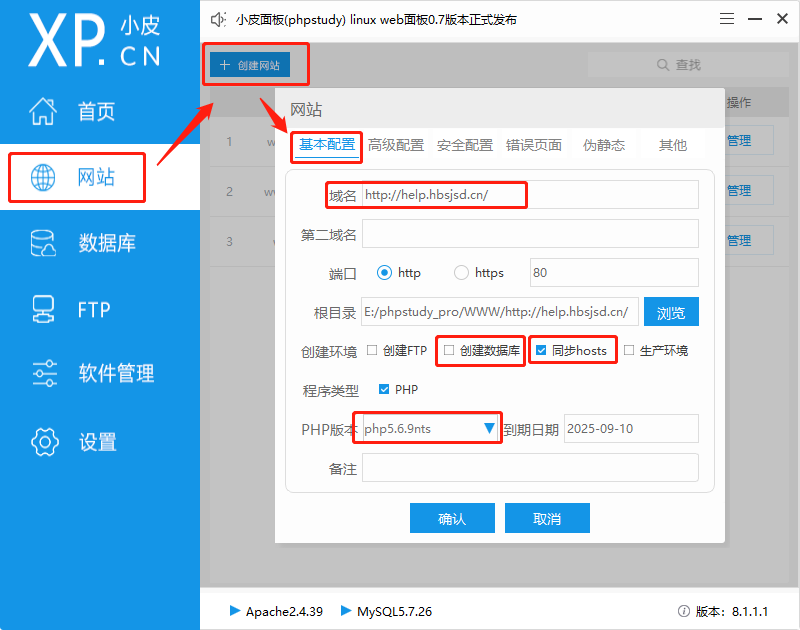Switch to the 其他 tab

(672, 145)
